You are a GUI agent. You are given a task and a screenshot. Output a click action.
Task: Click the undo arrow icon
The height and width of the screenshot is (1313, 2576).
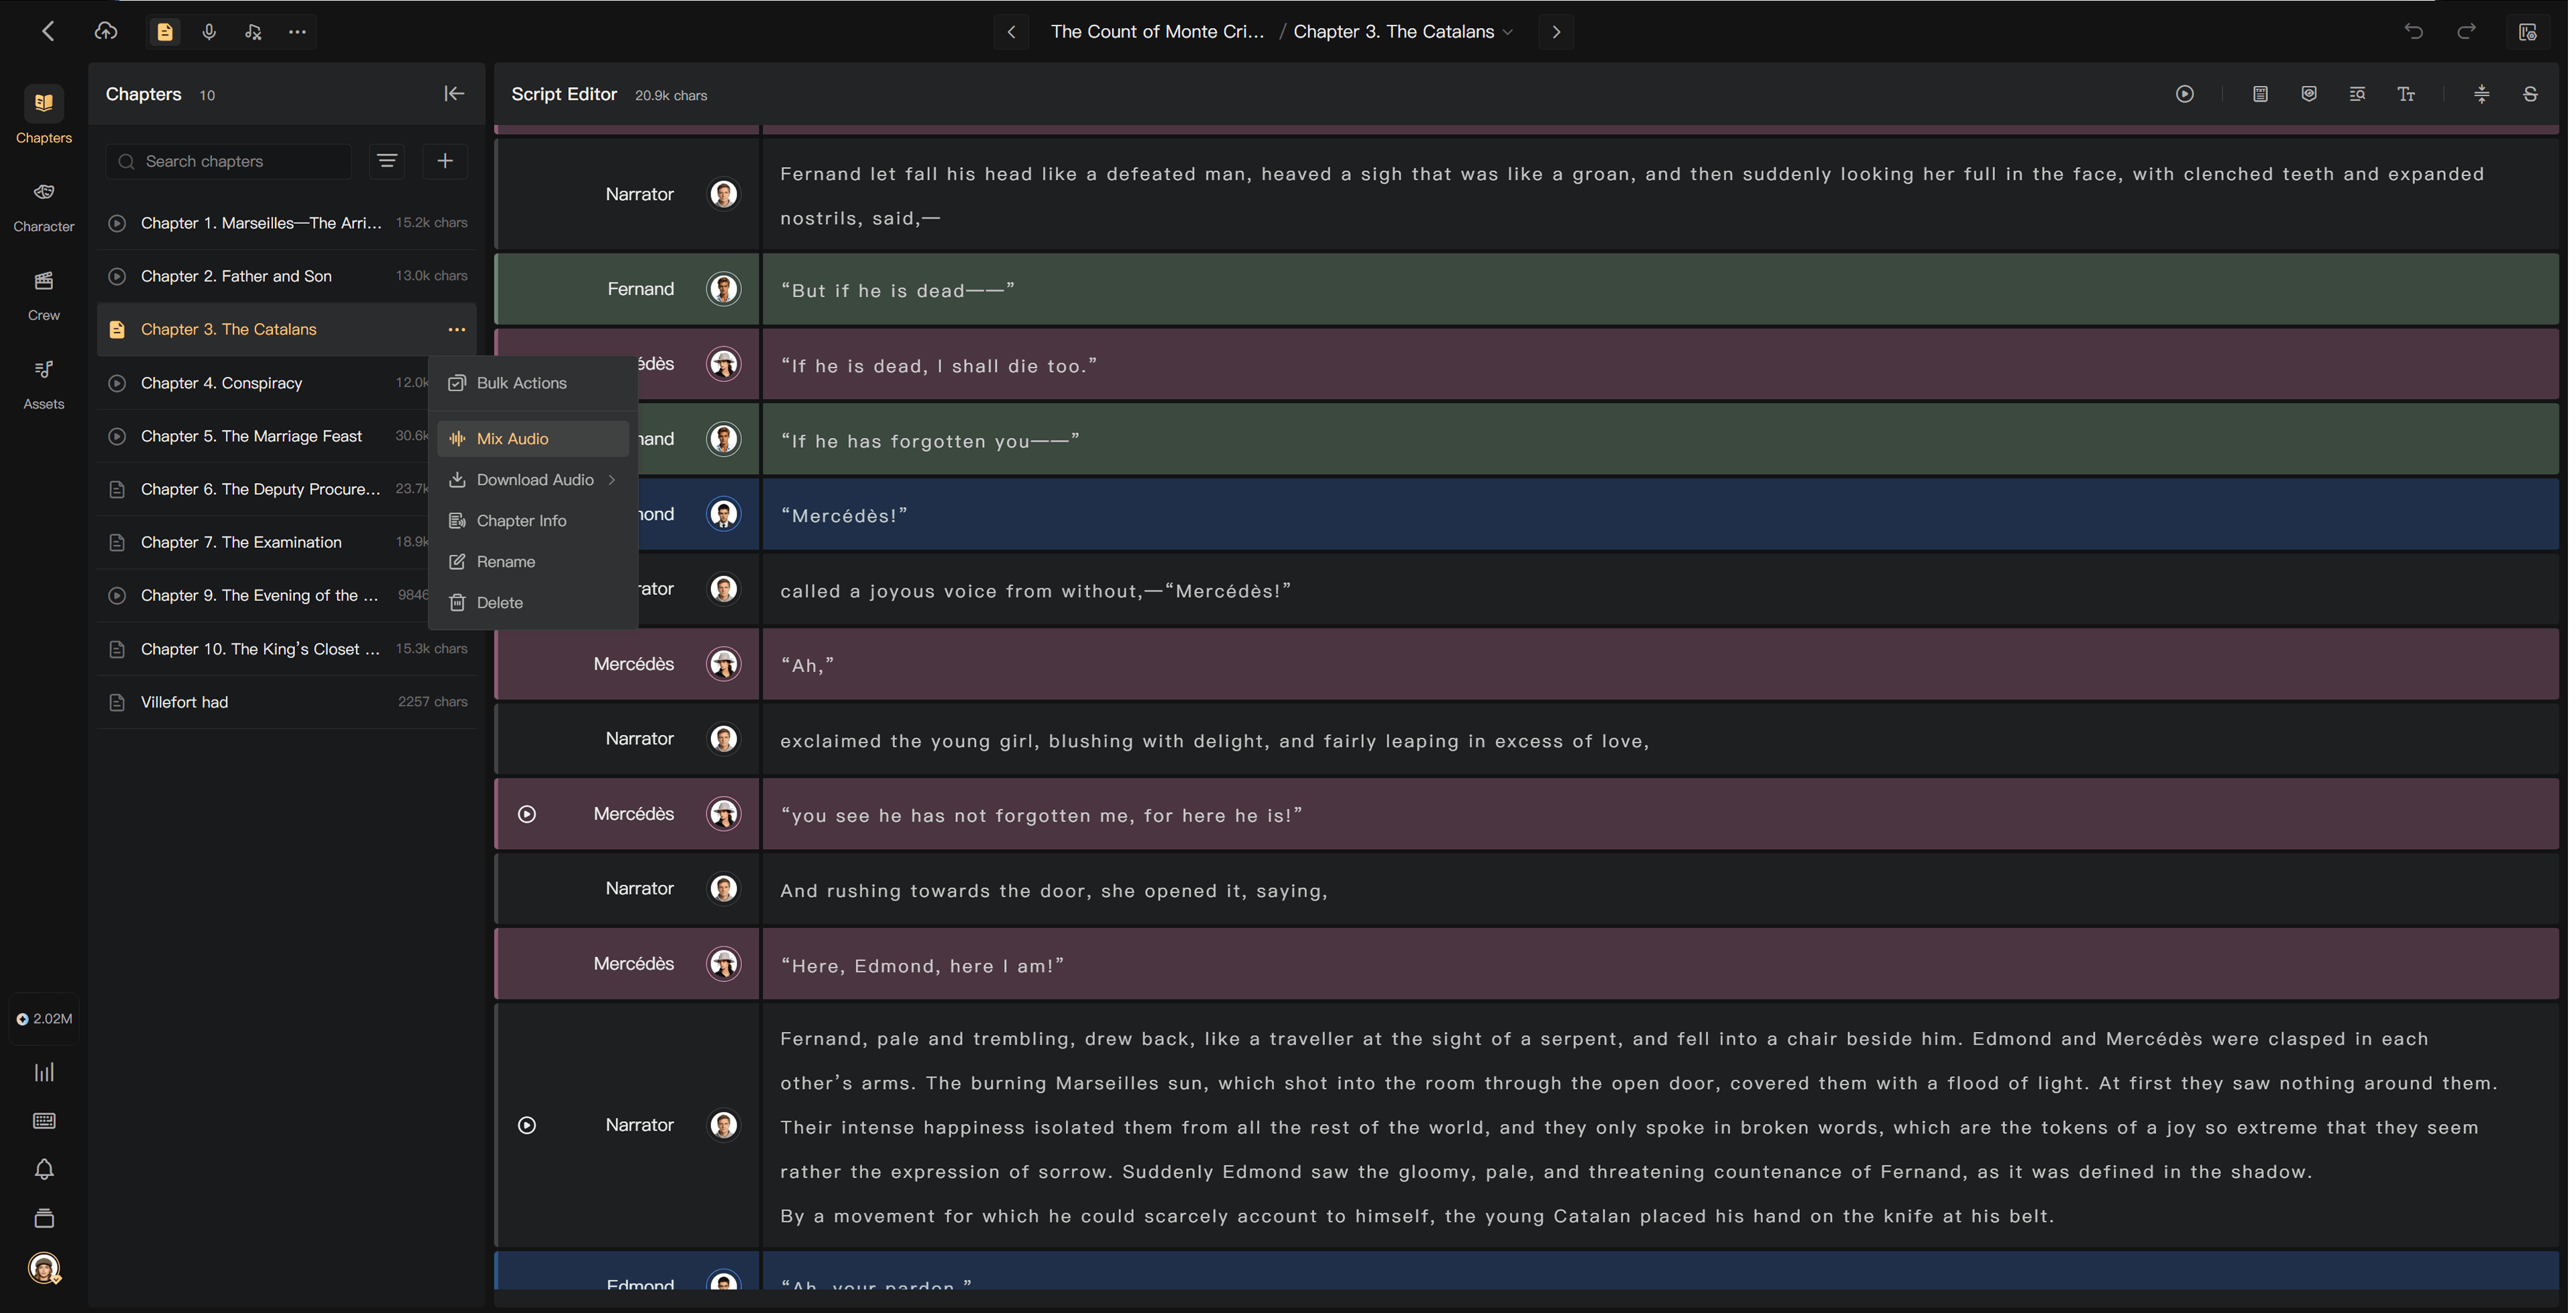tap(2414, 31)
